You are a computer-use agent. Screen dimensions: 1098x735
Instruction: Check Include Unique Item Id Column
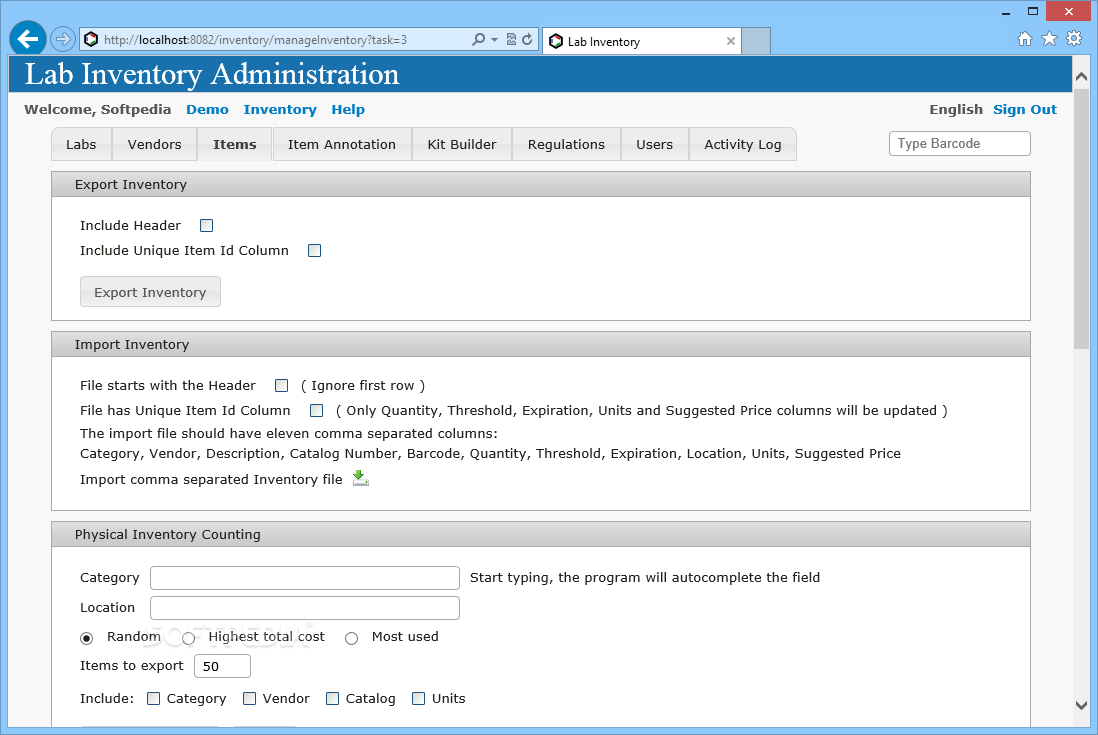pyautogui.click(x=314, y=251)
